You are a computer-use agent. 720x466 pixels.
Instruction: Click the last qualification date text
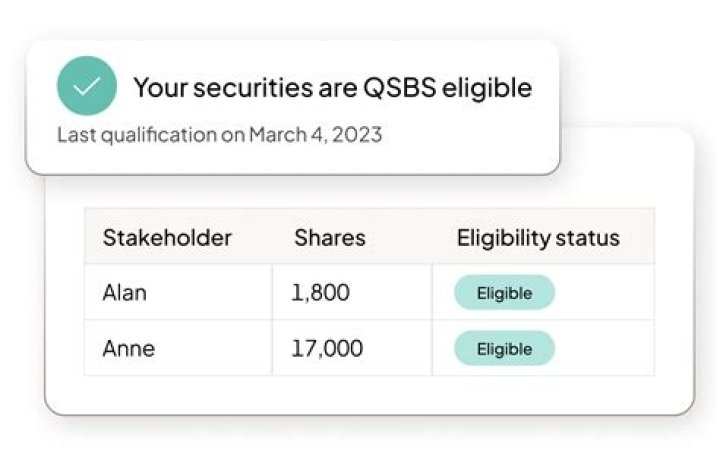click(219, 134)
